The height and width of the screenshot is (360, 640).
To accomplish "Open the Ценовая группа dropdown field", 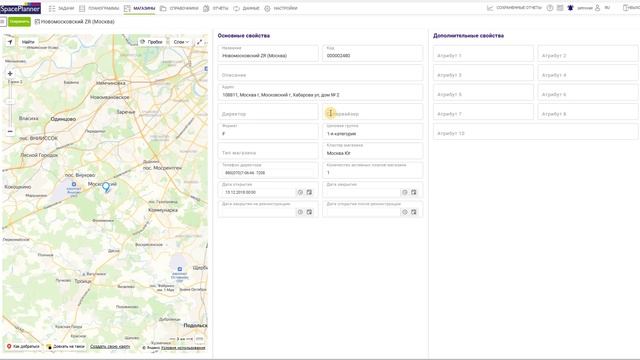I will pos(373,131).
